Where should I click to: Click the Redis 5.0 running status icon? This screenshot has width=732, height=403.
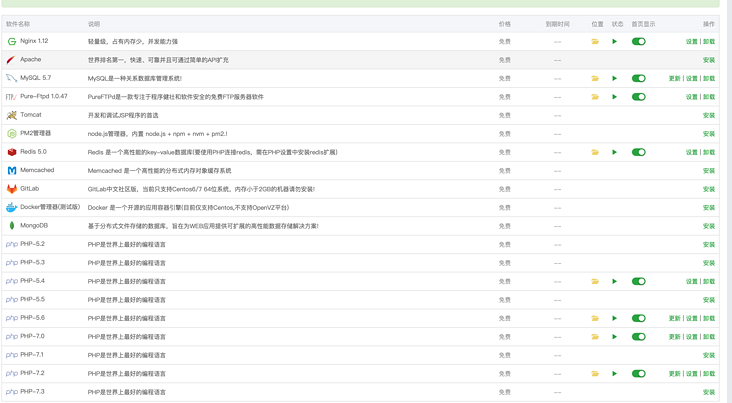click(x=614, y=152)
